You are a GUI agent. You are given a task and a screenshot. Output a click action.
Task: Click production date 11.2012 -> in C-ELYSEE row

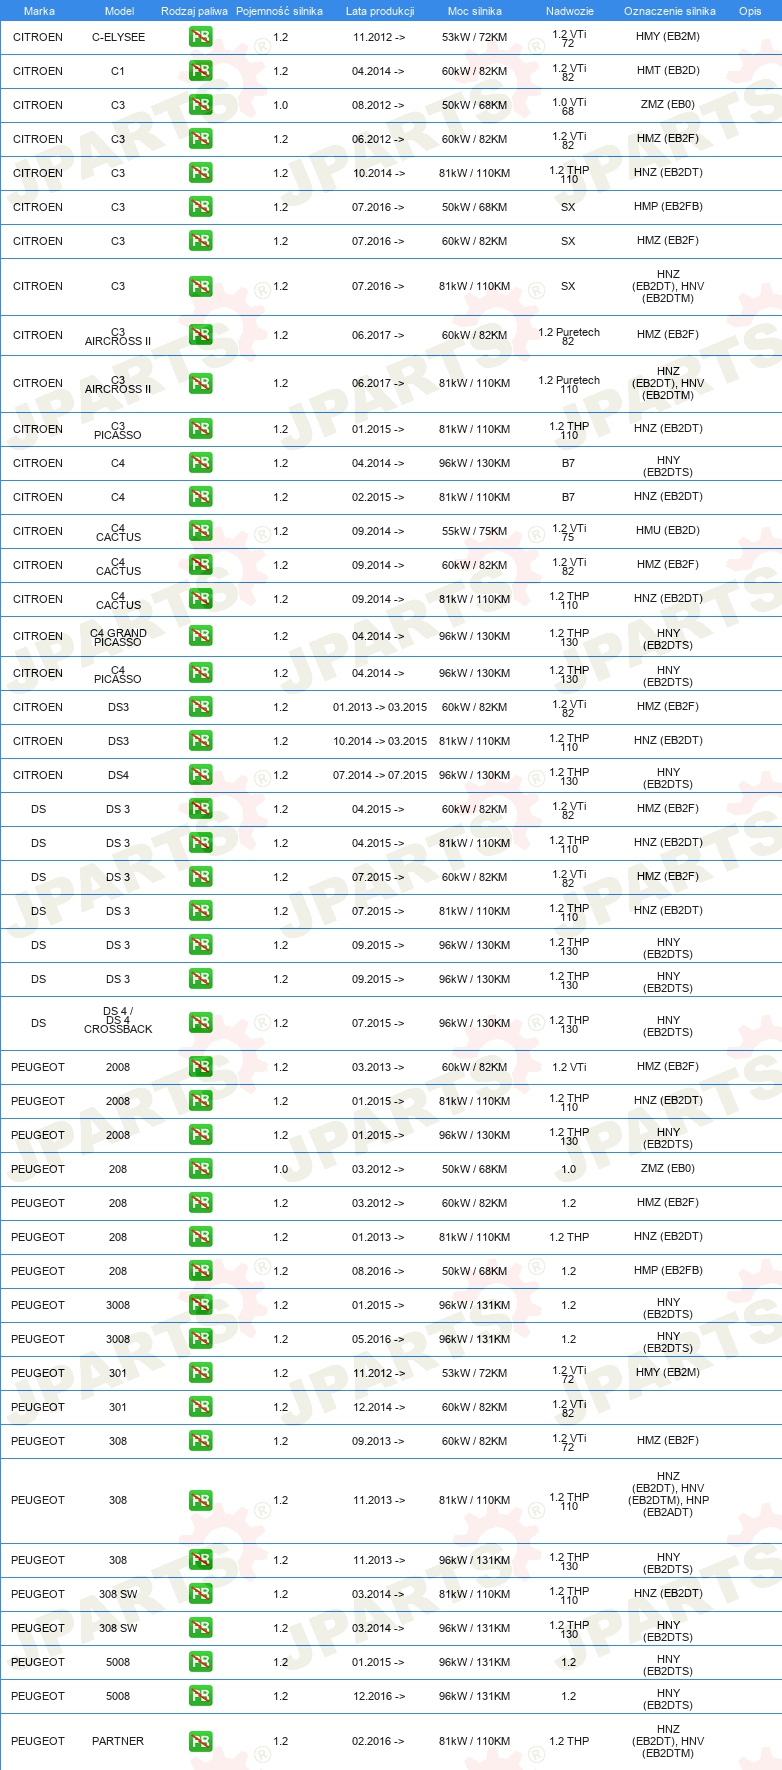point(378,37)
